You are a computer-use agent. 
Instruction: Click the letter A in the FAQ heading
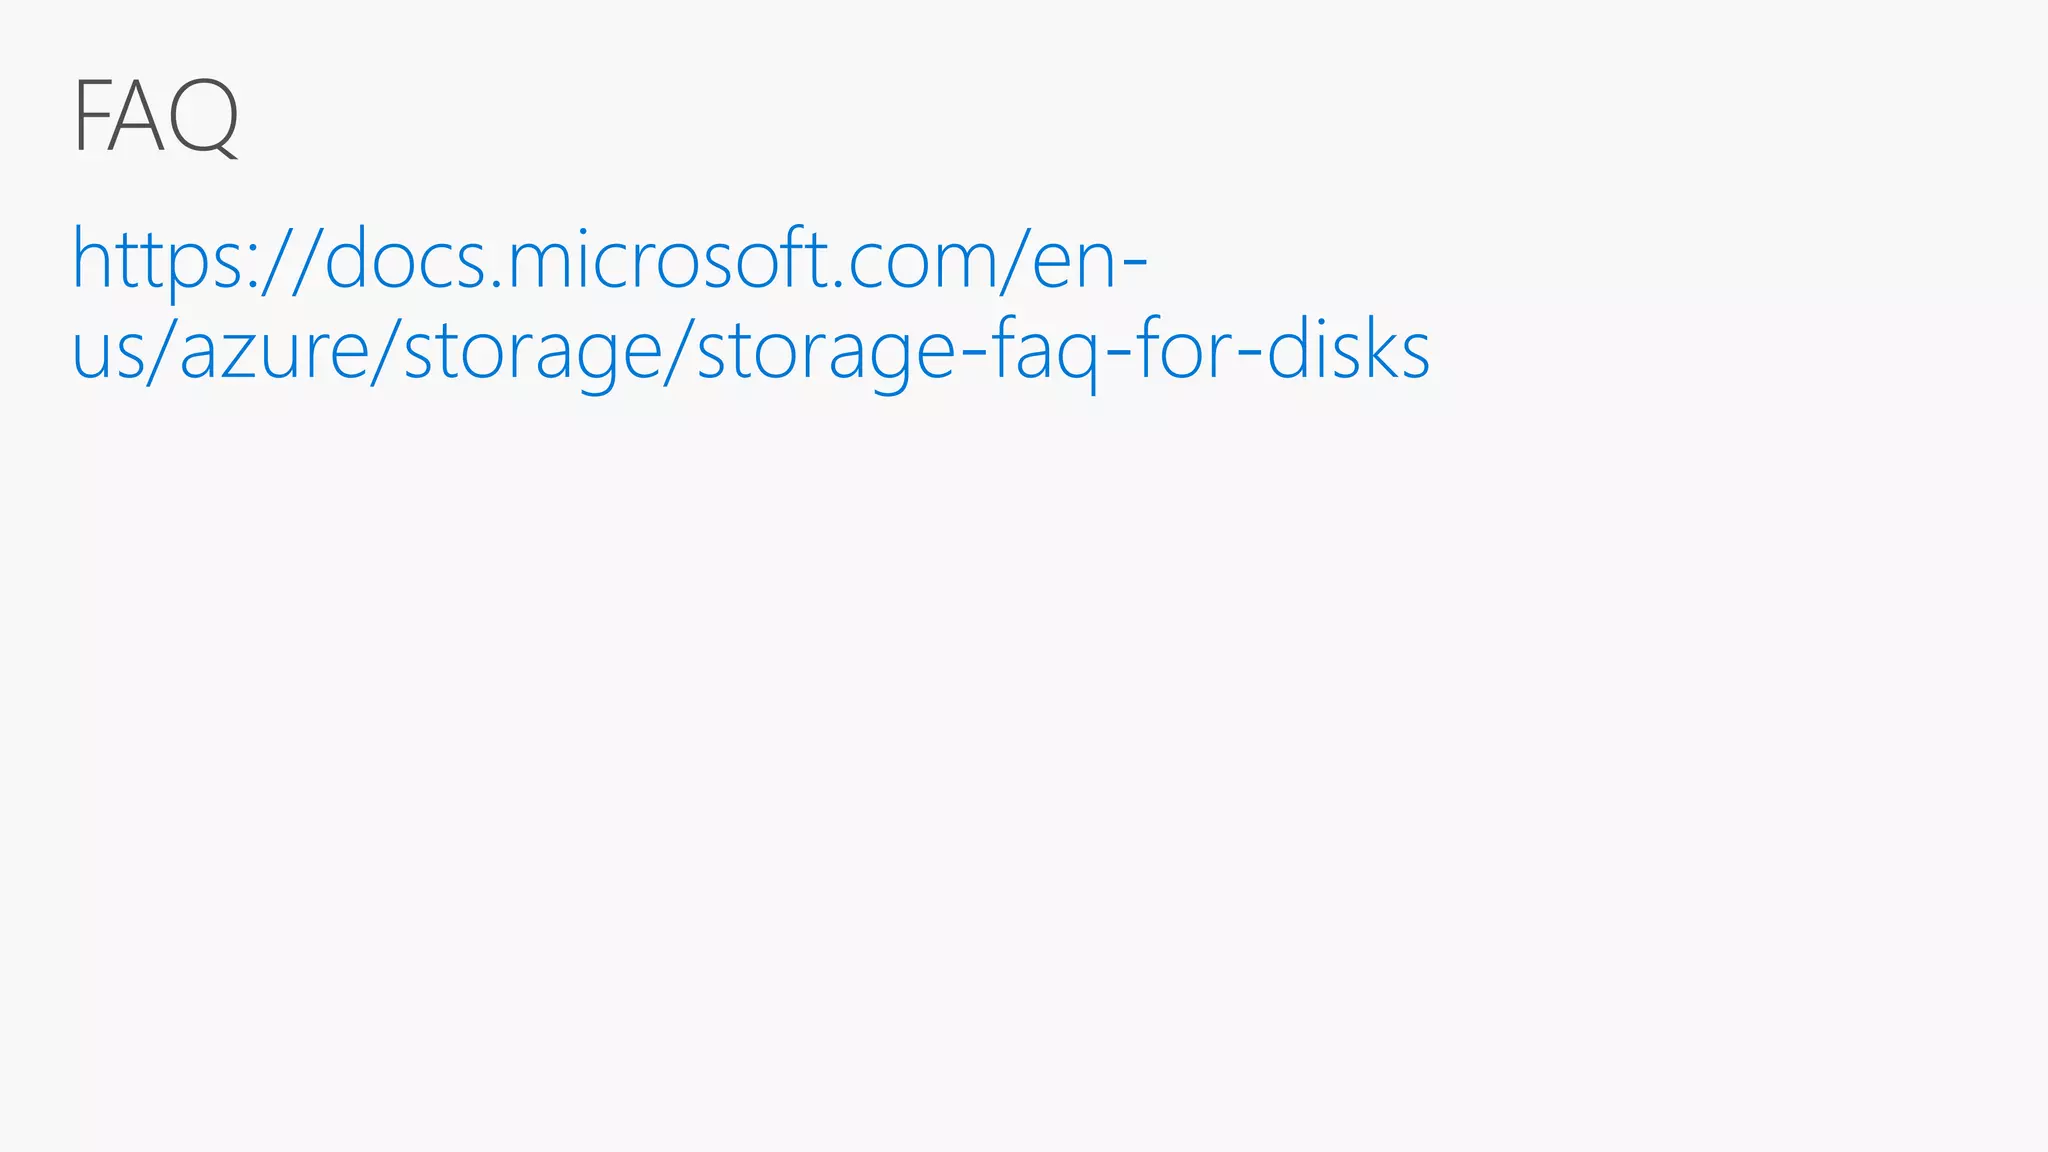point(138,116)
